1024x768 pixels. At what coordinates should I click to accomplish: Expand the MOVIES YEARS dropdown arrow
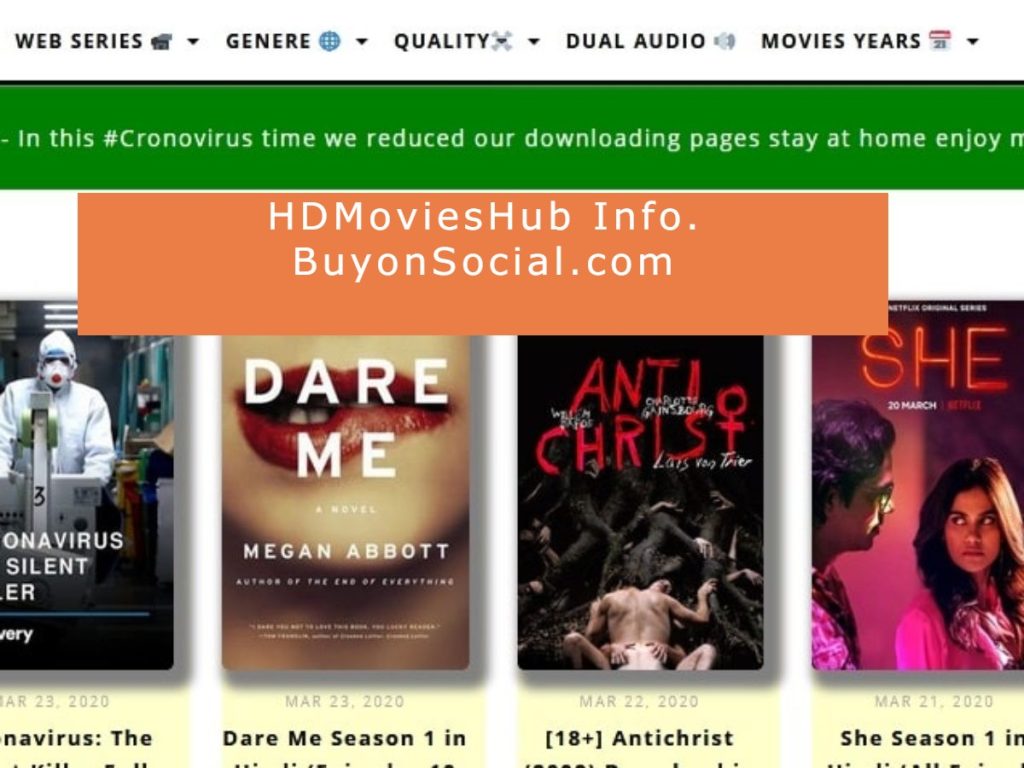(x=972, y=42)
